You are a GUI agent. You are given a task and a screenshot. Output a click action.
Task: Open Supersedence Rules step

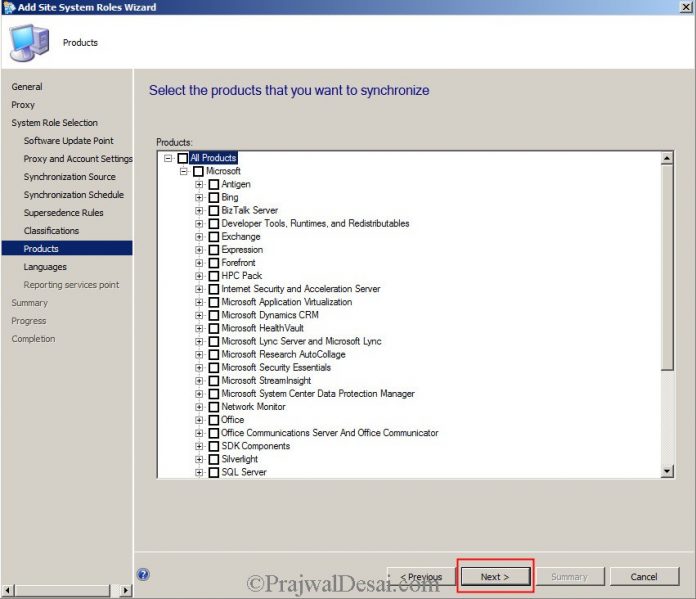click(63, 213)
